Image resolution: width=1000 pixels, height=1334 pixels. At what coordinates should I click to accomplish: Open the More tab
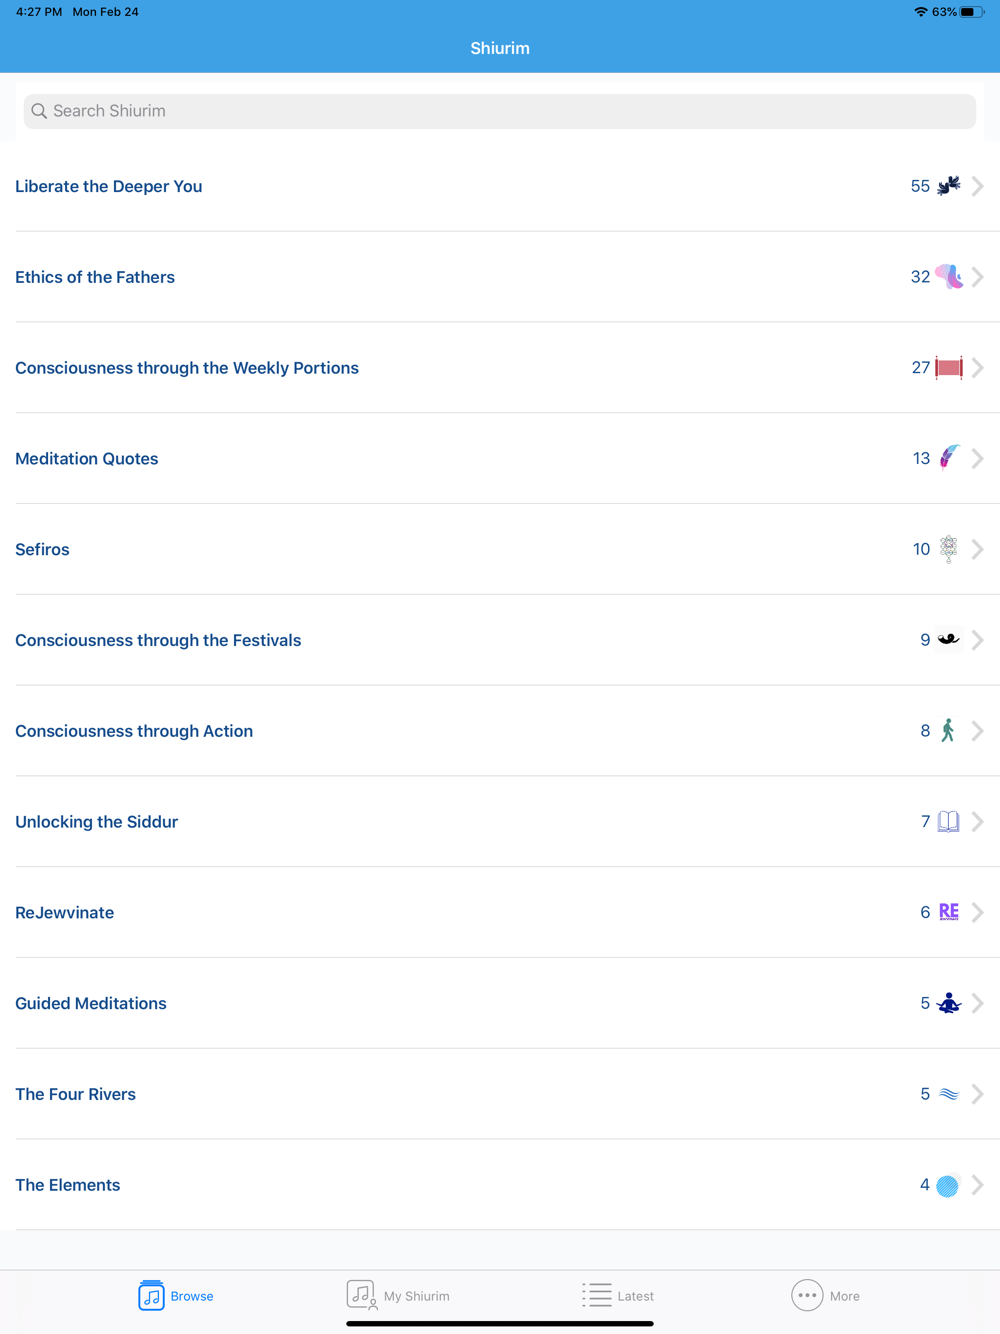(x=825, y=1295)
